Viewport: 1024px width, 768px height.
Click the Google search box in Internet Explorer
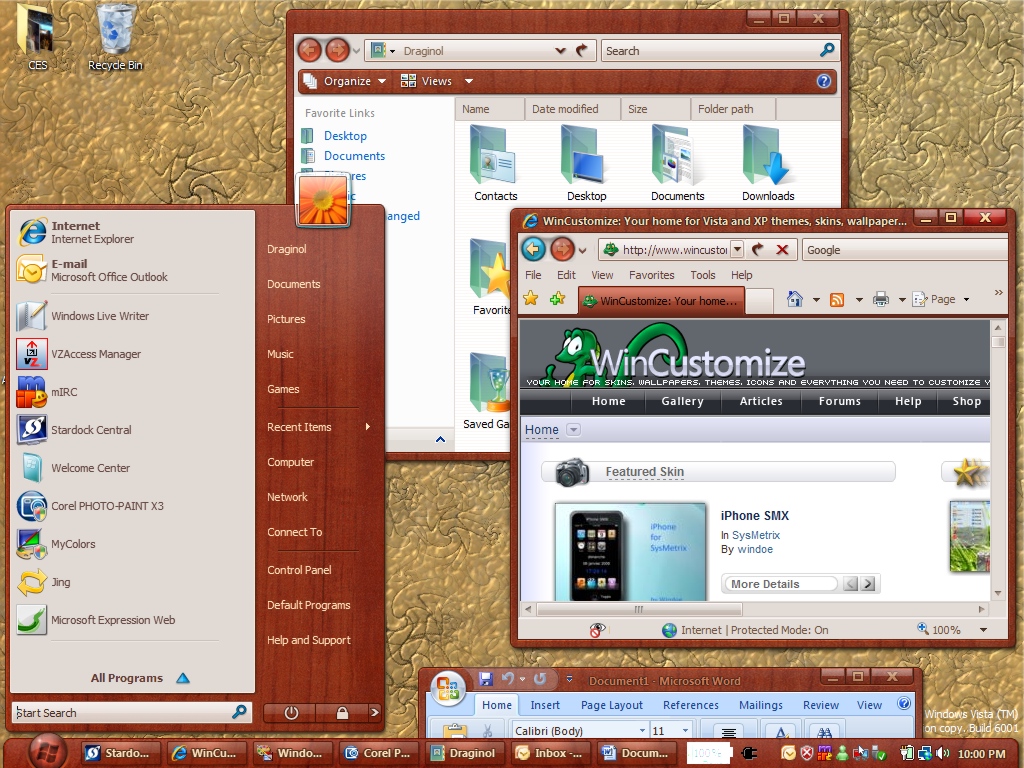904,249
